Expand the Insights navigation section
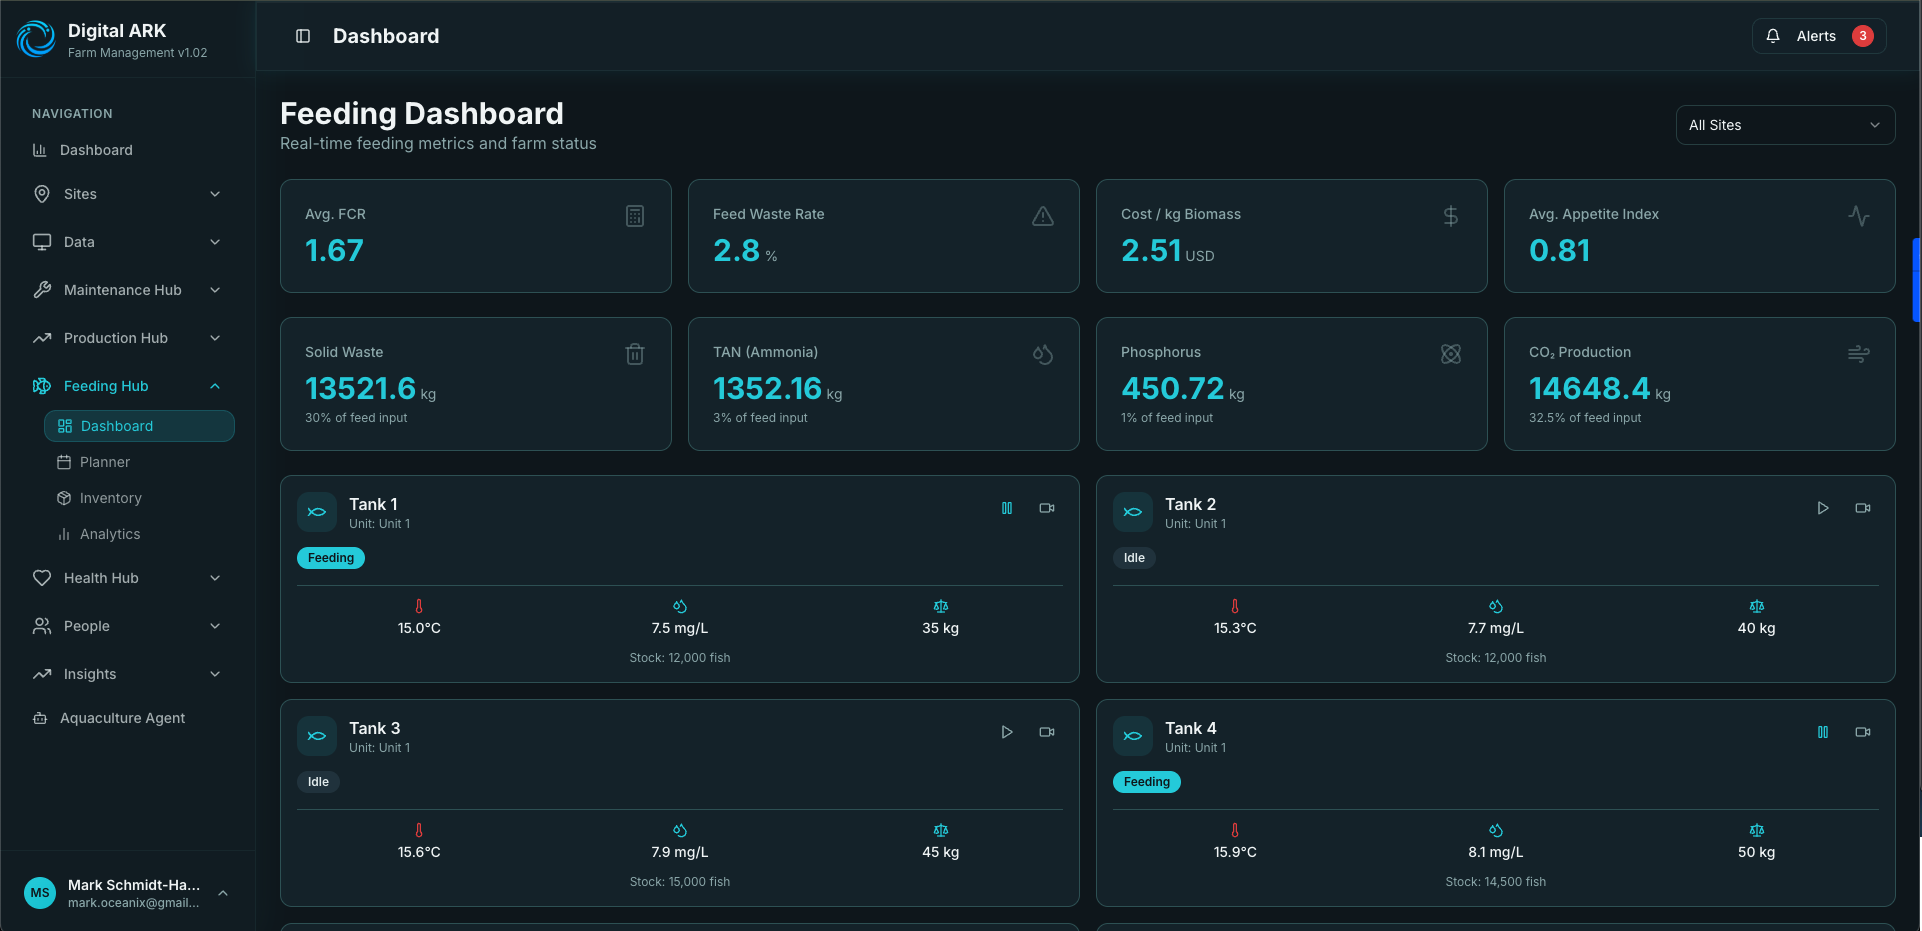The image size is (1922, 931). coord(127,674)
